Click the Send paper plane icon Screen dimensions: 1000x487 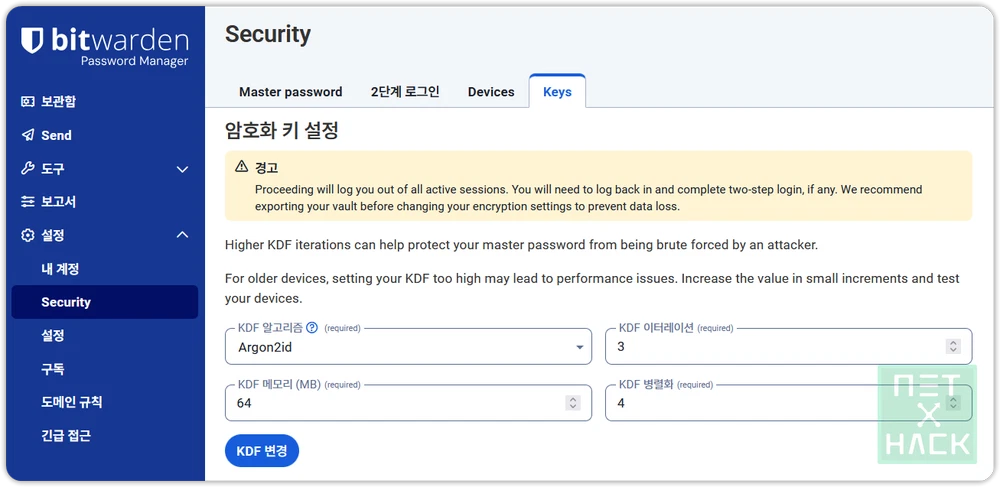pyautogui.click(x=27, y=135)
